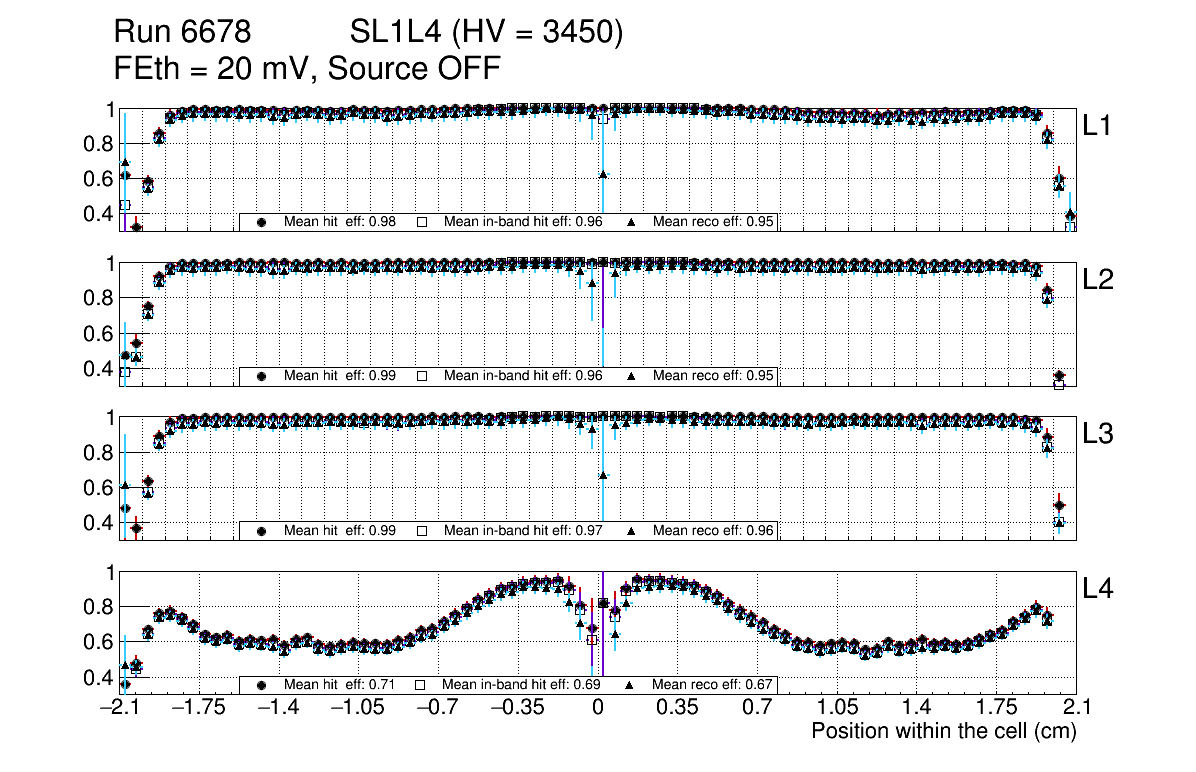Click the 'FEth = 20 mV, Source OFF' subtitle
This screenshot has height=772, width=1196.
306,69
